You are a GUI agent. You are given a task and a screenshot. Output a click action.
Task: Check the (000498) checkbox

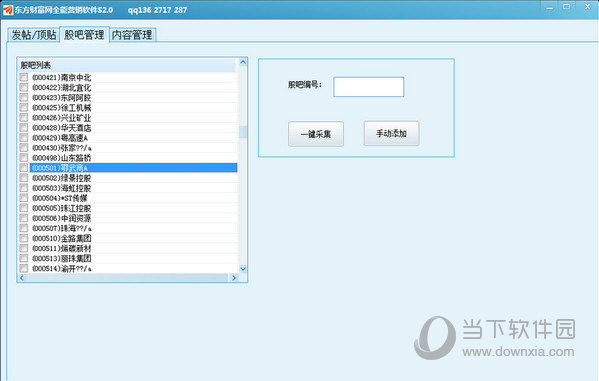tap(24, 157)
